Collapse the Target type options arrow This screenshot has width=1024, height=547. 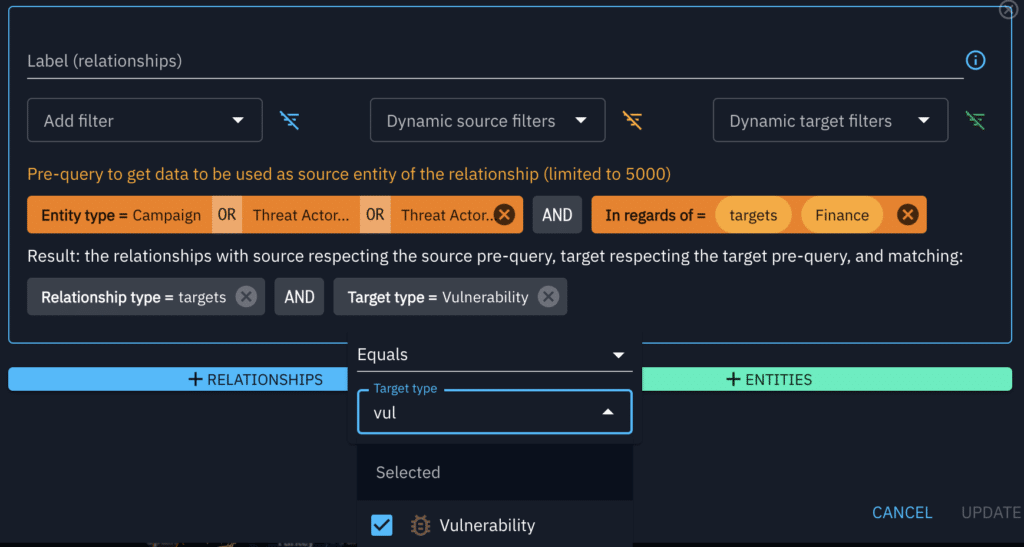[607, 412]
